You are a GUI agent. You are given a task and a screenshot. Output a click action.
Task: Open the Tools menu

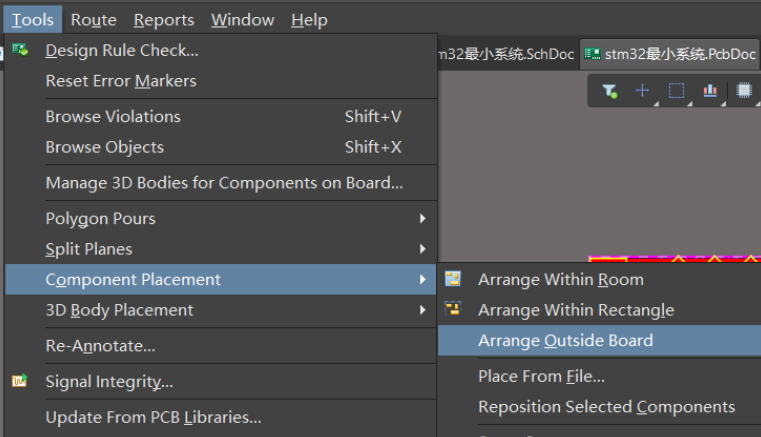[x=33, y=20]
